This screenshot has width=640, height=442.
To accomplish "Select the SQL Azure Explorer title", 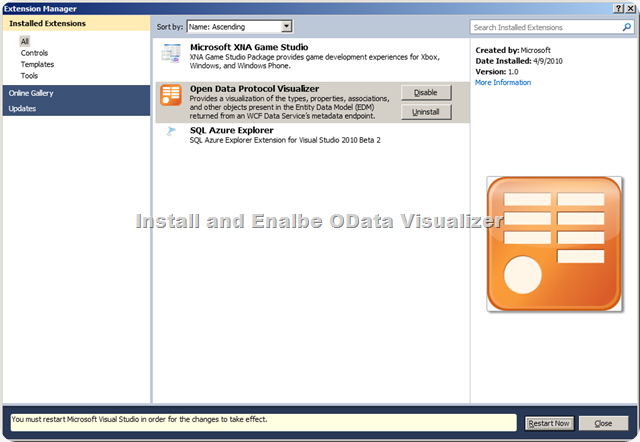I will coord(231,131).
